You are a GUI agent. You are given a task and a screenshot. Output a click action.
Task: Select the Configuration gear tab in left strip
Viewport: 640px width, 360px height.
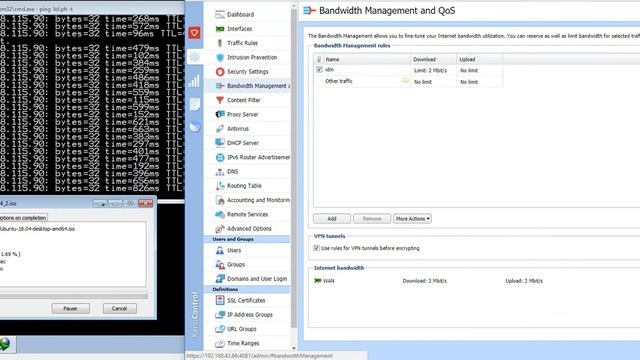[195, 56]
